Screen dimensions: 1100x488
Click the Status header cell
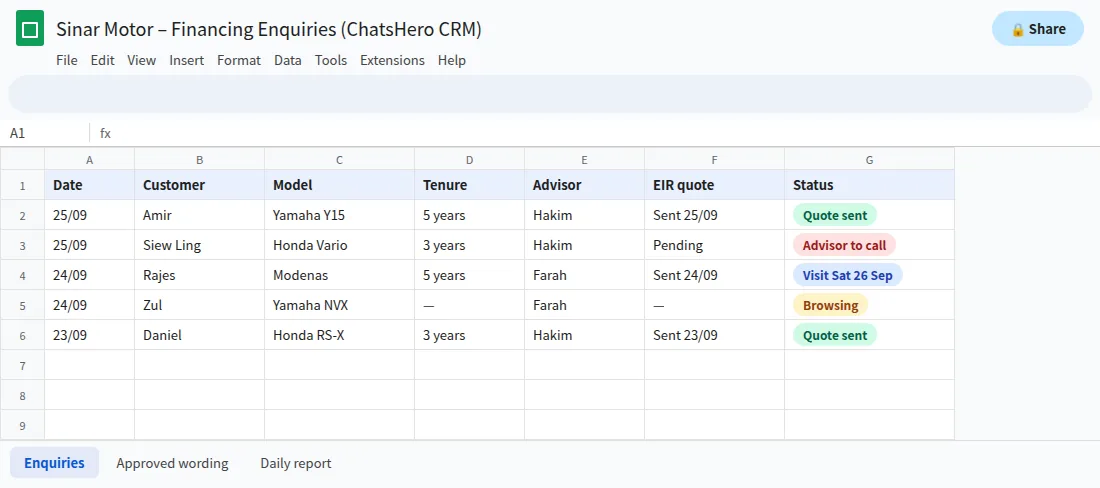click(x=869, y=185)
